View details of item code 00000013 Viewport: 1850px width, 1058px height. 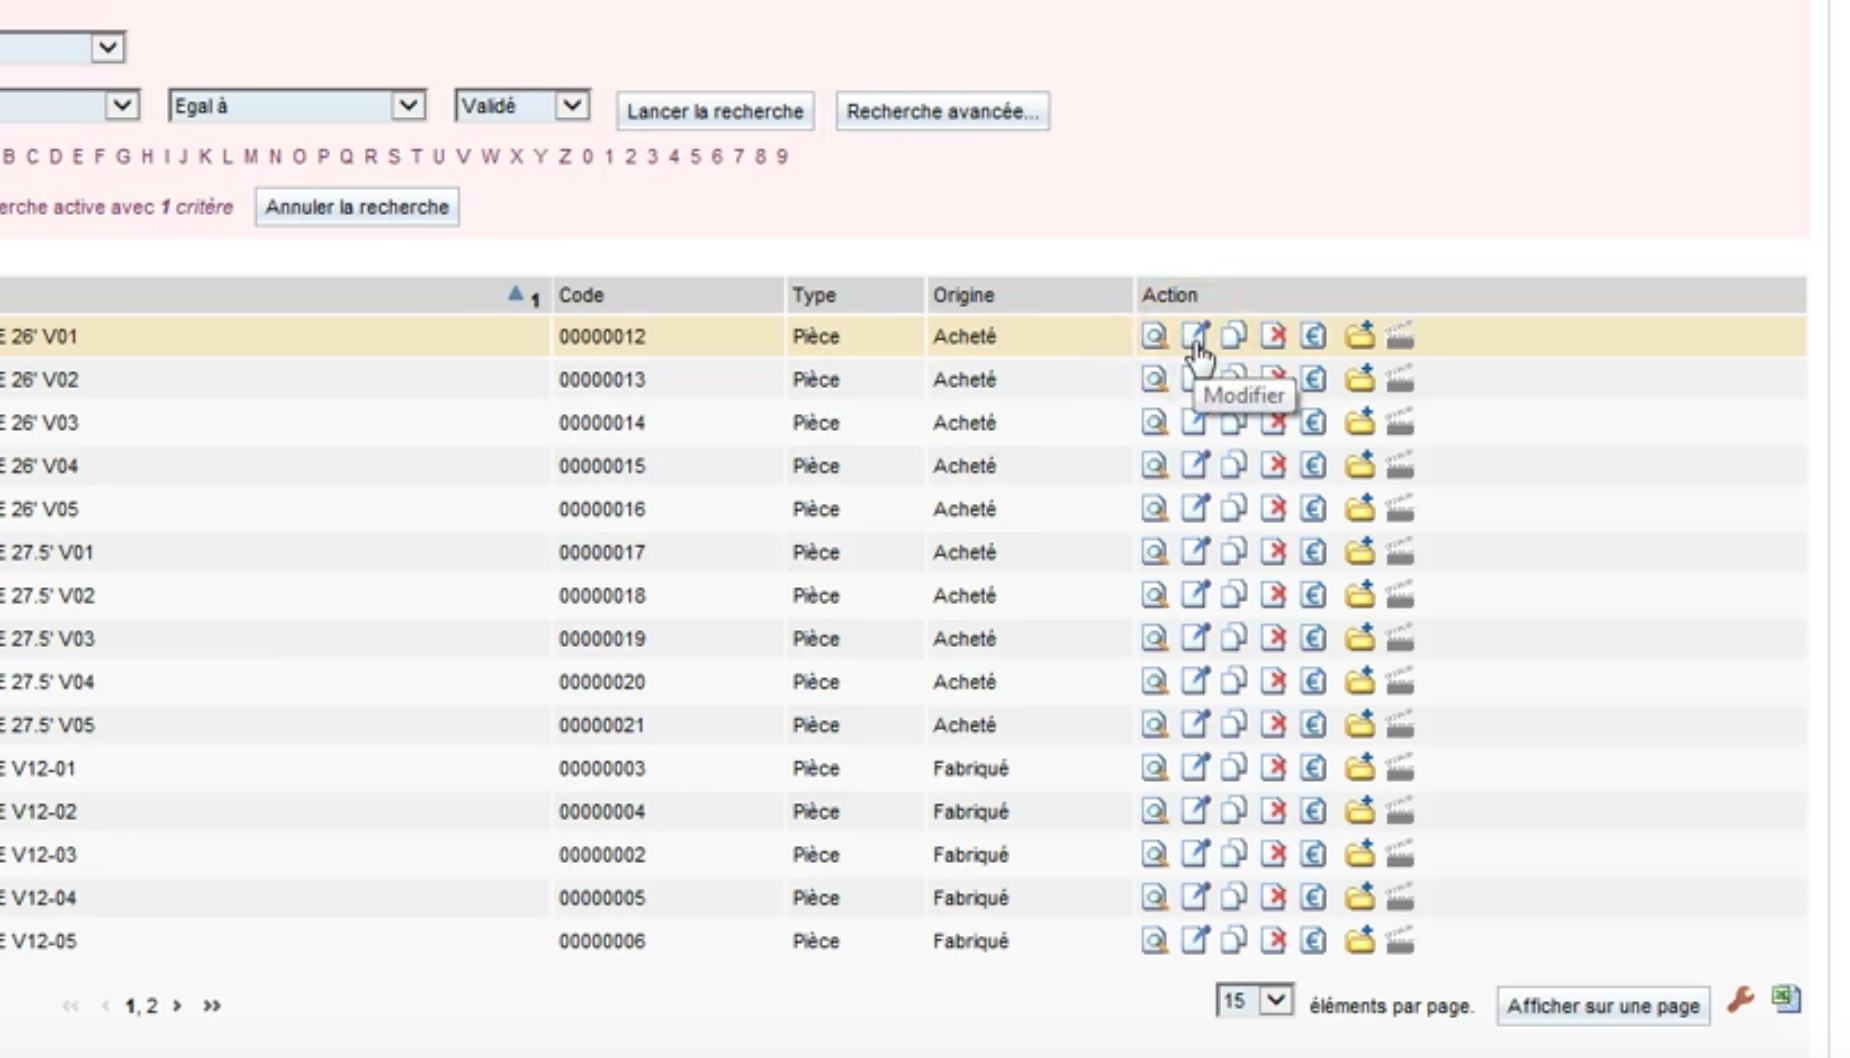(1154, 379)
